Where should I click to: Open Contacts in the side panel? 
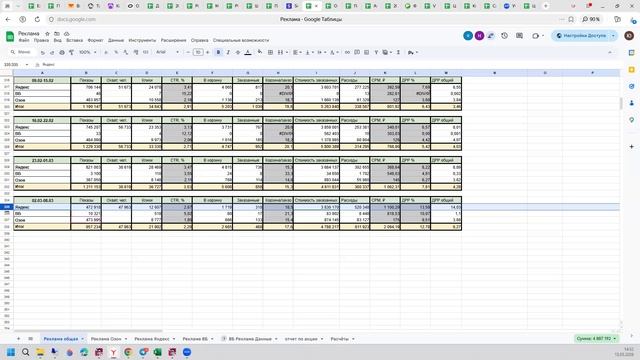pyautogui.click(x=631, y=103)
